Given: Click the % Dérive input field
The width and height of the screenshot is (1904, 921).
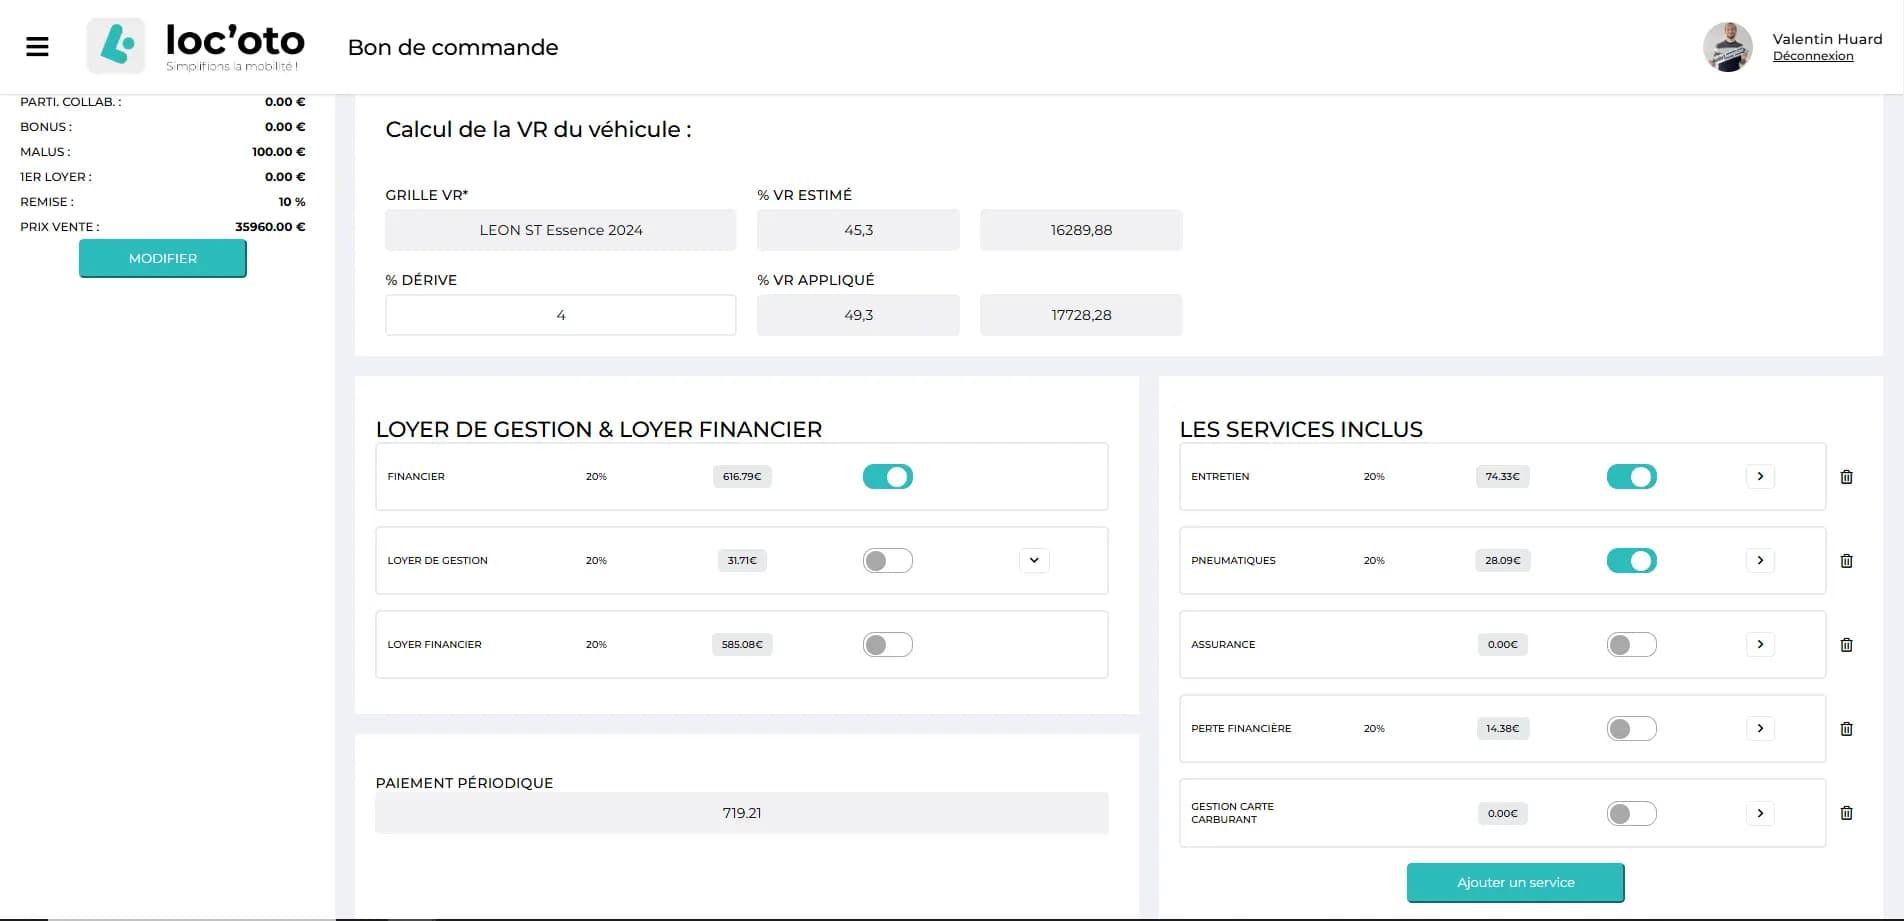Looking at the screenshot, I should [x=560, y=315].
